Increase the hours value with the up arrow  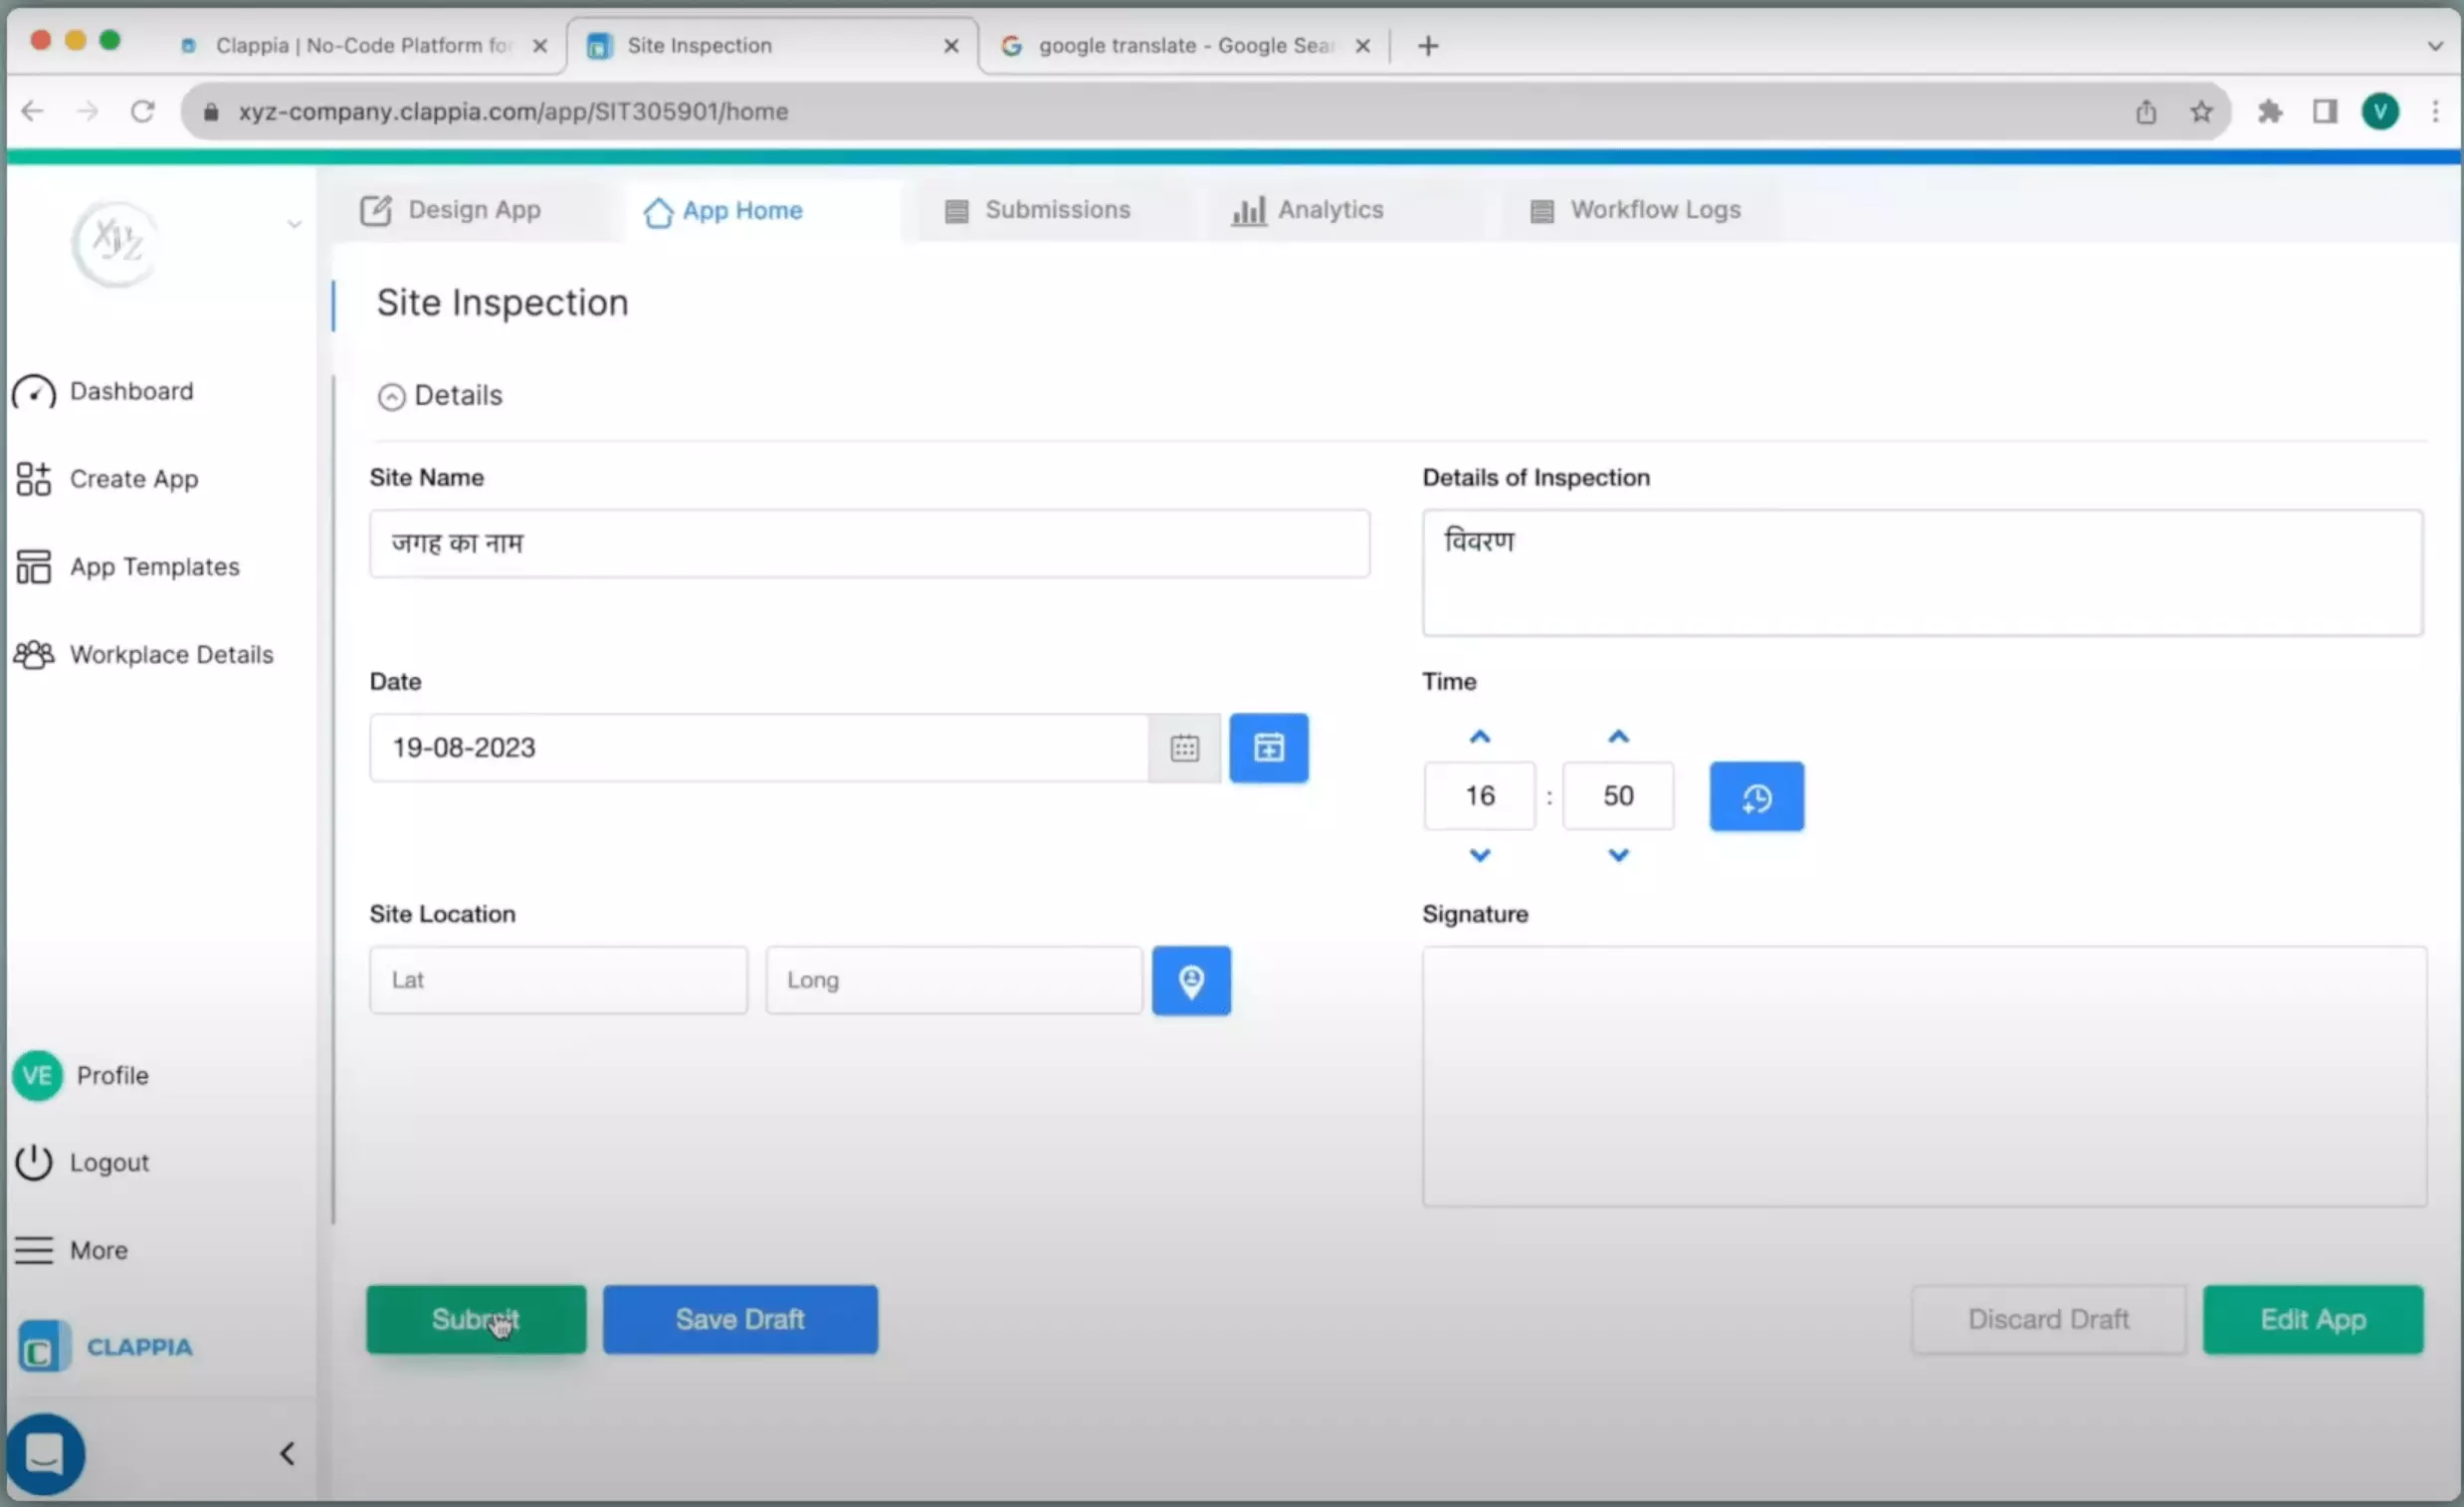tap(1479, 736)
